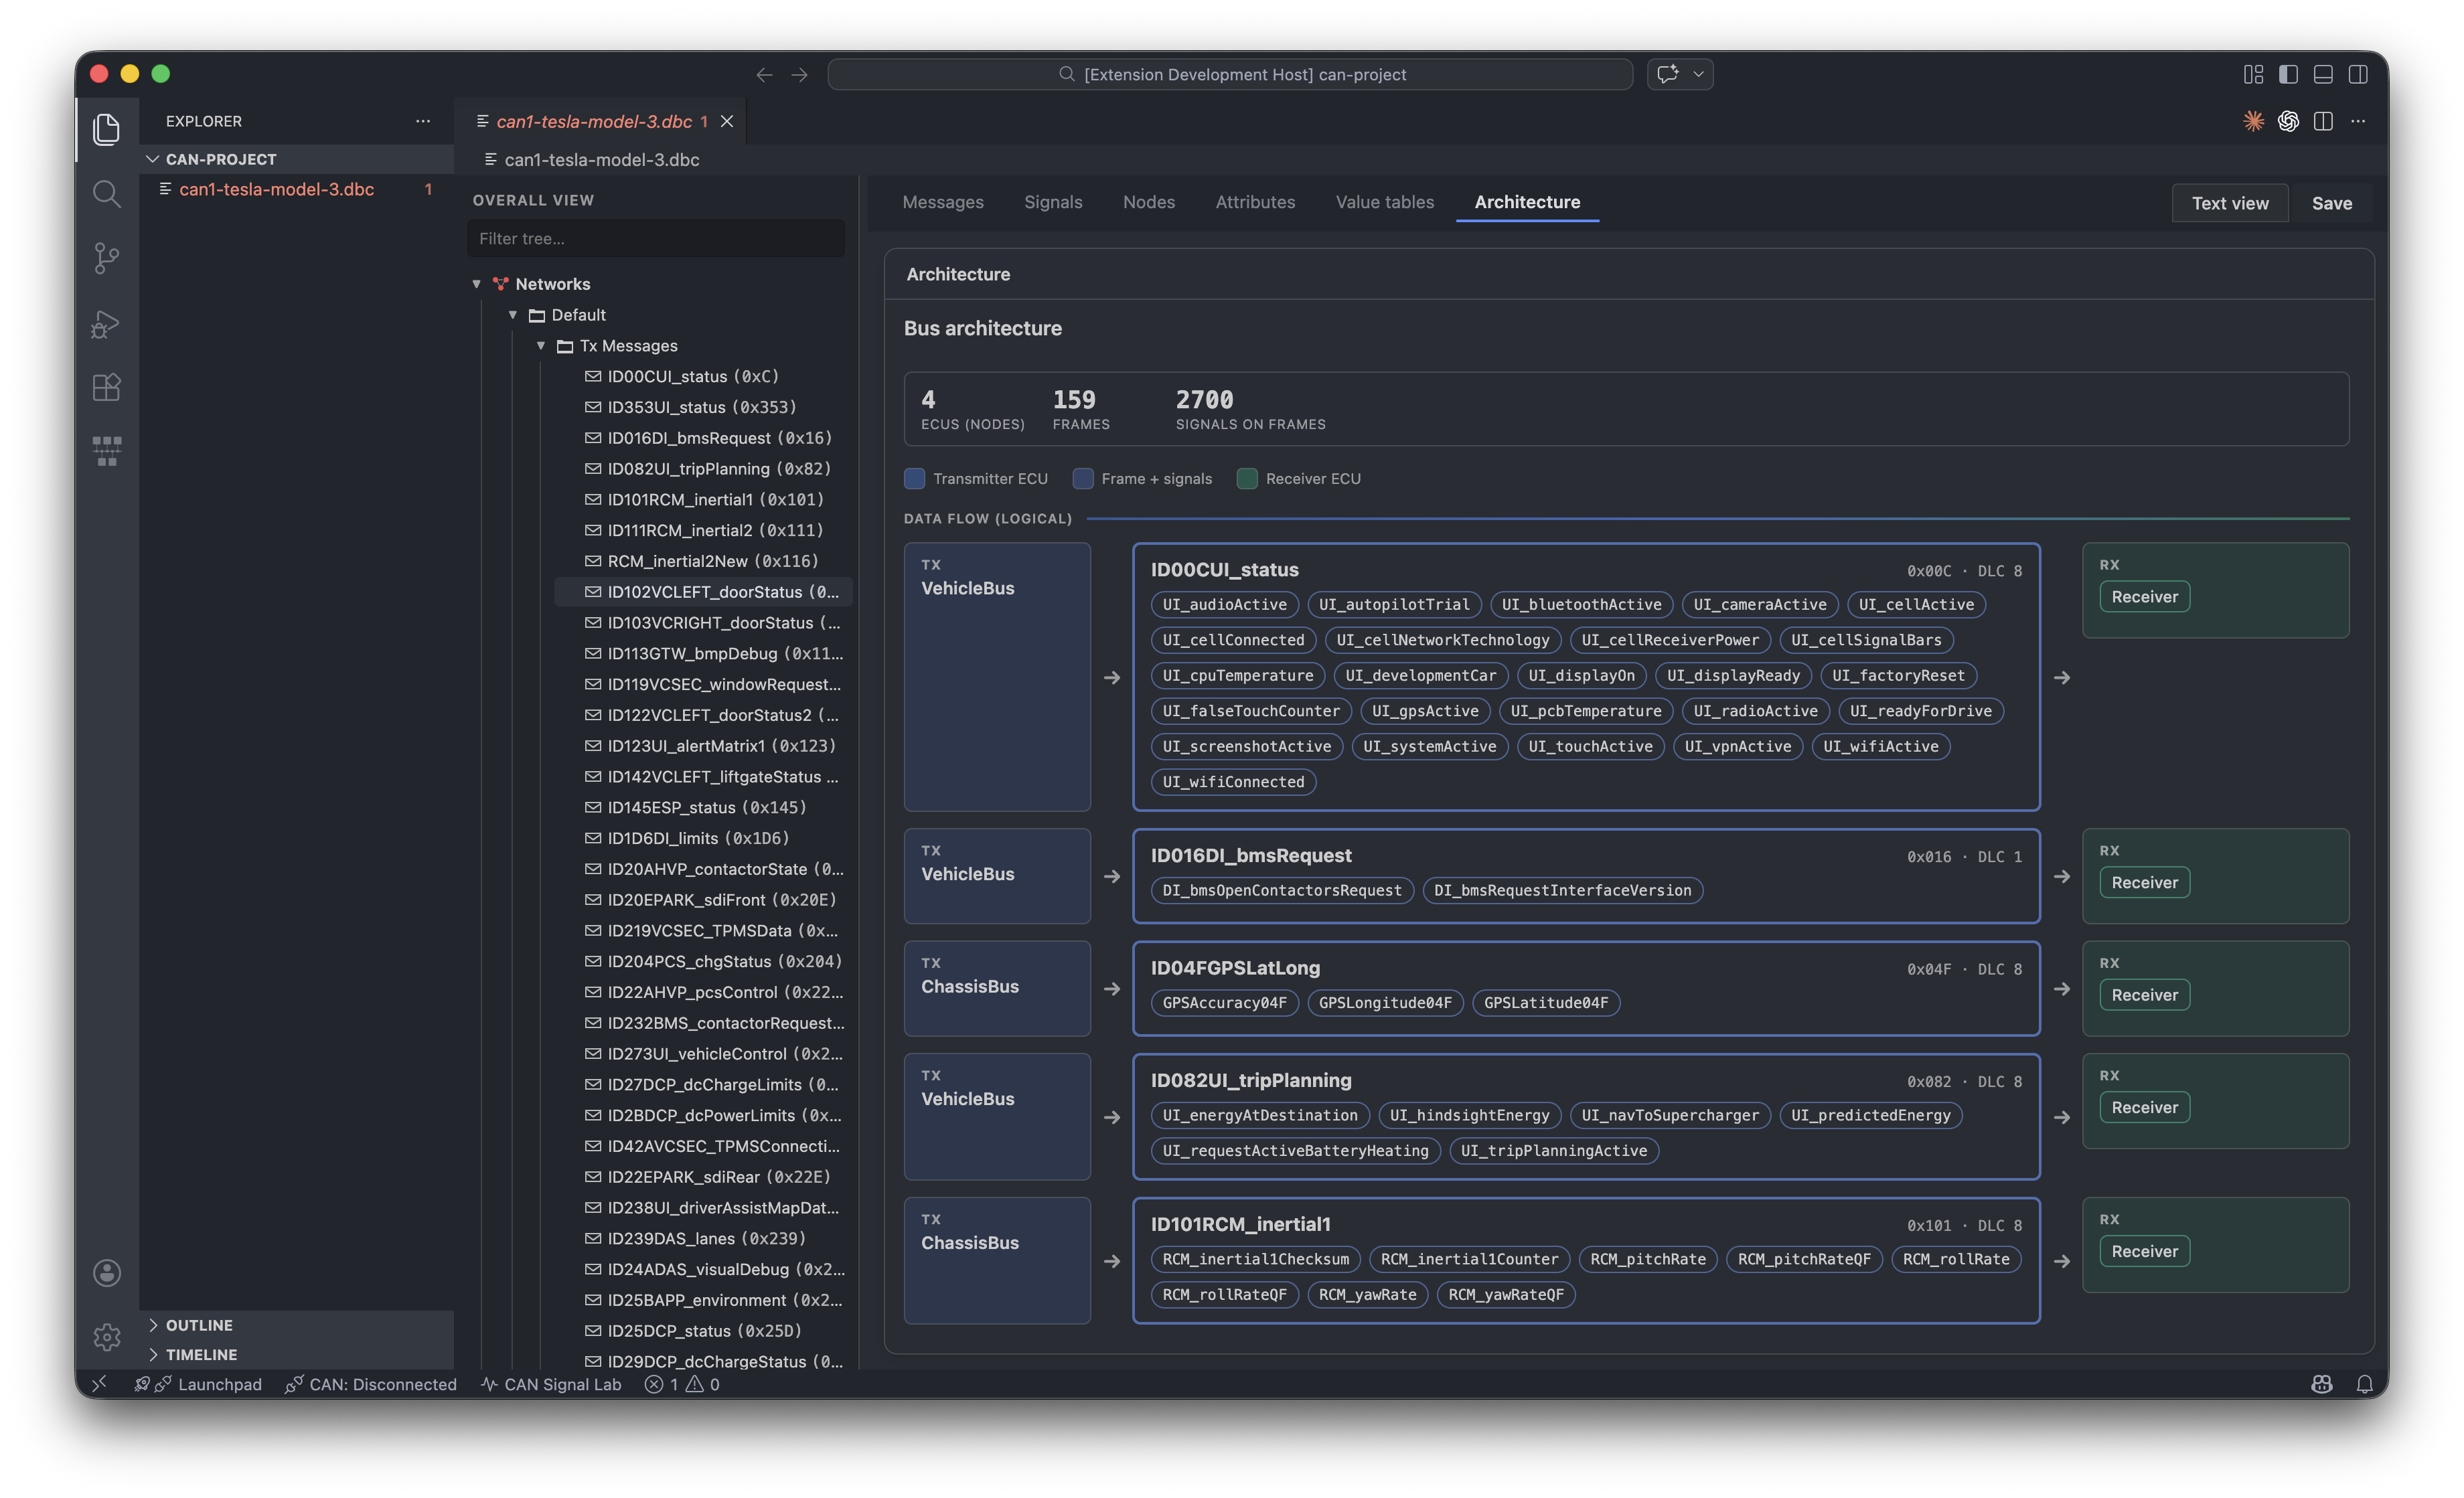
Task: Click the notifications bell in status bar
Action: [x=2364, y=1384]
